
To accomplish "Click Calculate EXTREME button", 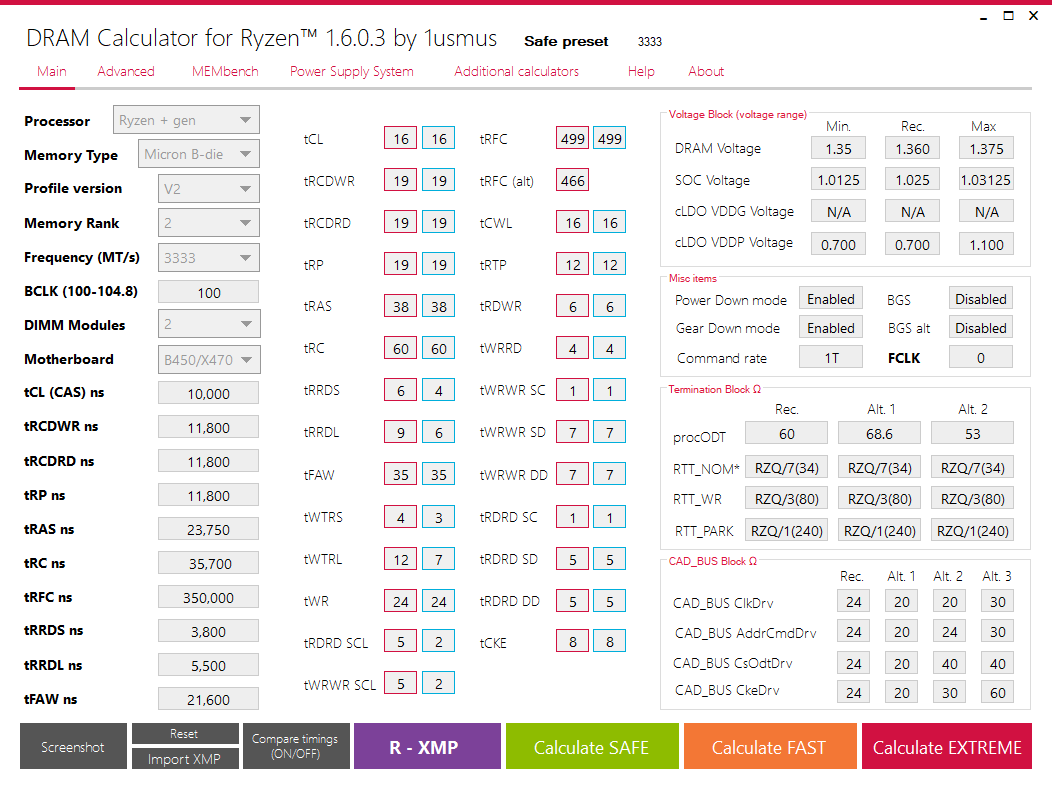I will tap(947, 746).
